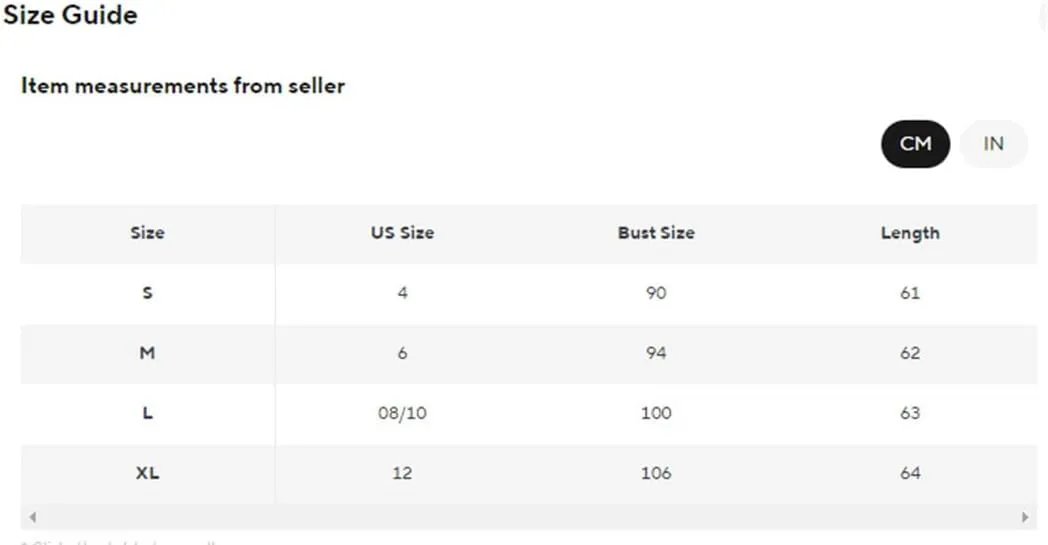Click the S size row label
The image size is (1048, 545).
click(148, 293)
